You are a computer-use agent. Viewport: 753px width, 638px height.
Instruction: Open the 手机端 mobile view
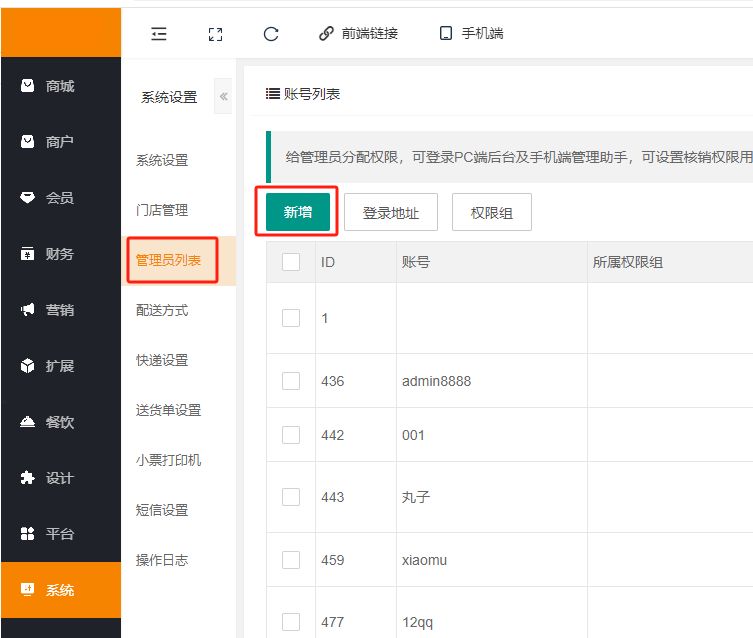471,33
